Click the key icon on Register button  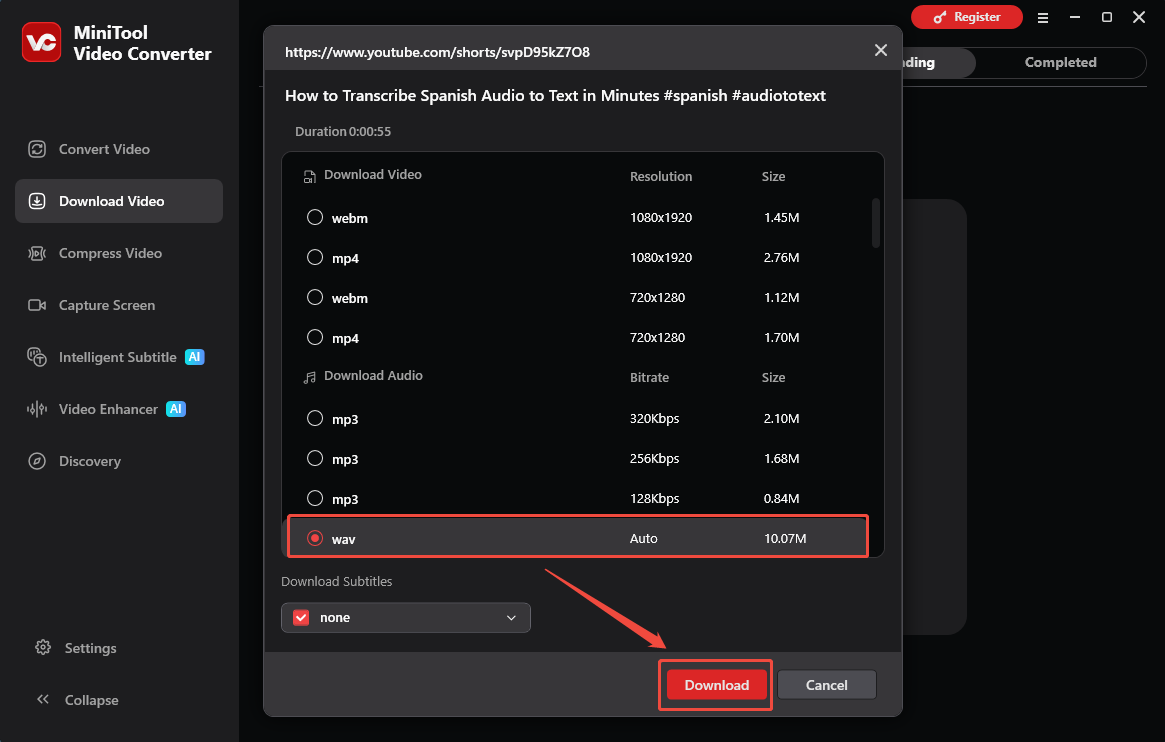click(940, 17)
